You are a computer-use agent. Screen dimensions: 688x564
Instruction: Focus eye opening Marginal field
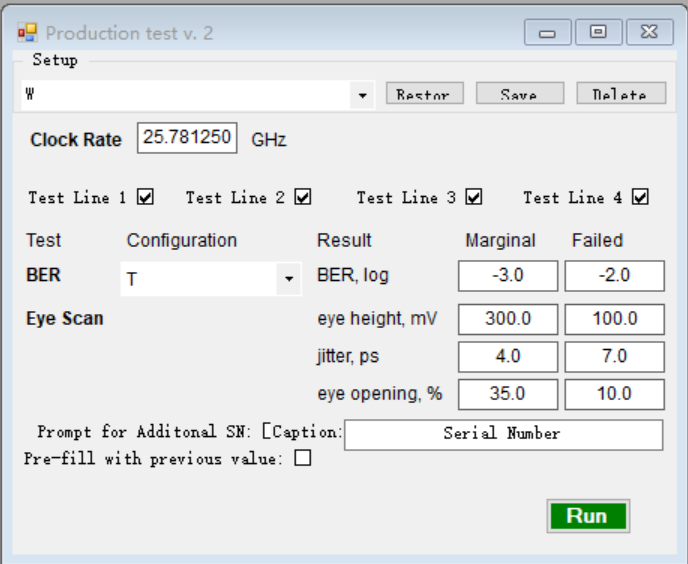[508, 394]
